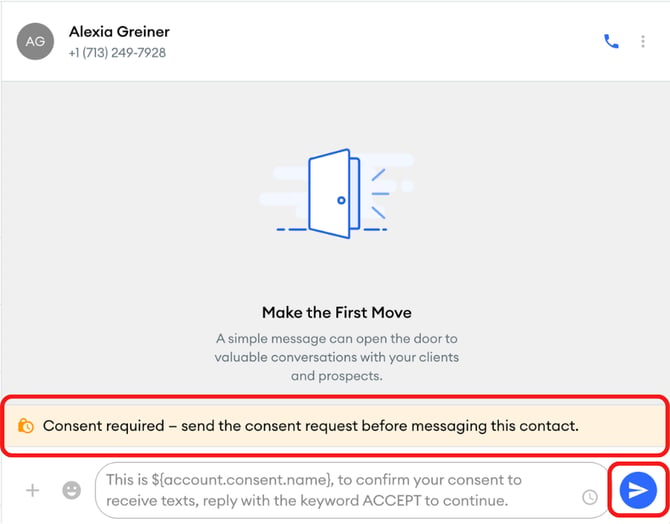Screen dimensions: 670x524
Task: Open the plus attachment menu
Action: 32,490
